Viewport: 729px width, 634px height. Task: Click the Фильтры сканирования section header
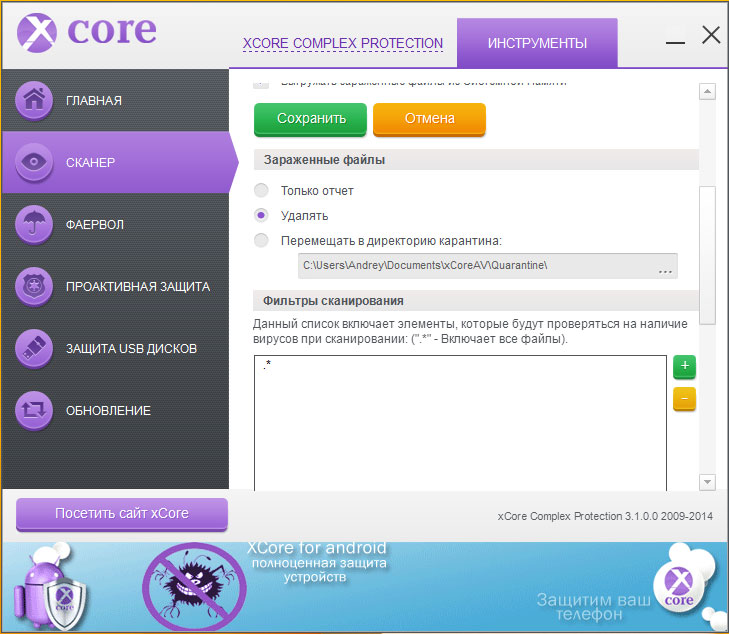[x=476, y=301]
